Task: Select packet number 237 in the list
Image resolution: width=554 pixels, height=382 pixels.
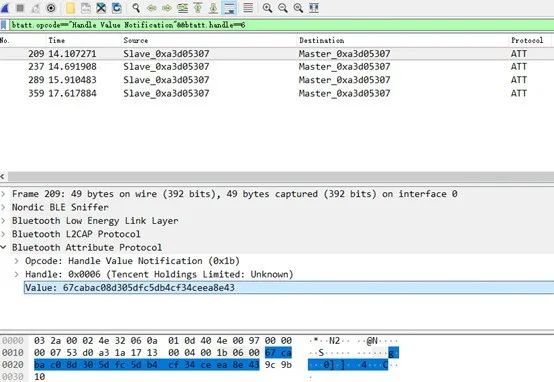Action: [277, 66]
